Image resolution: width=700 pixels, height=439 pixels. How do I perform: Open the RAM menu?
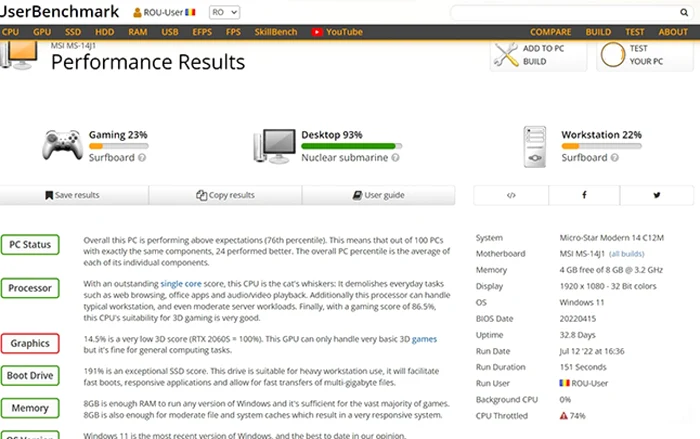click(x=138, y=32)
